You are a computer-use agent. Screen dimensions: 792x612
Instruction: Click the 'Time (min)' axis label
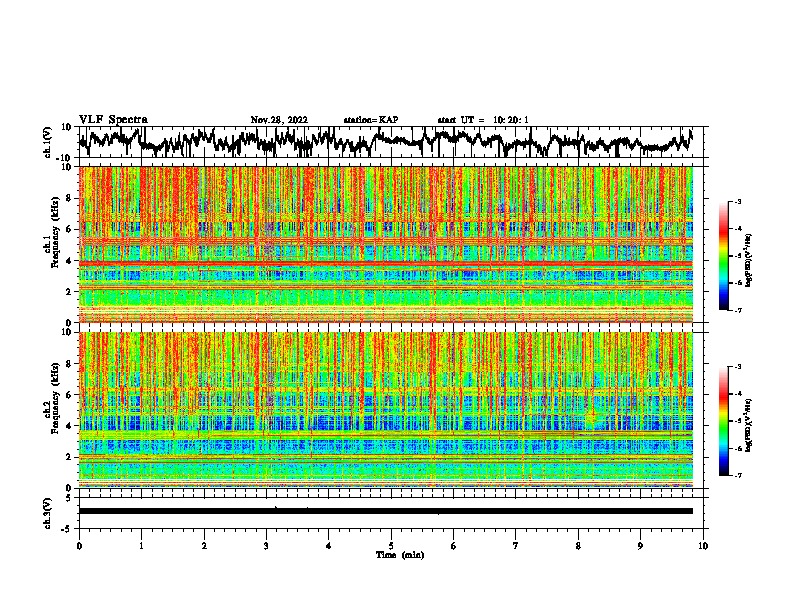tap(400, 555)
